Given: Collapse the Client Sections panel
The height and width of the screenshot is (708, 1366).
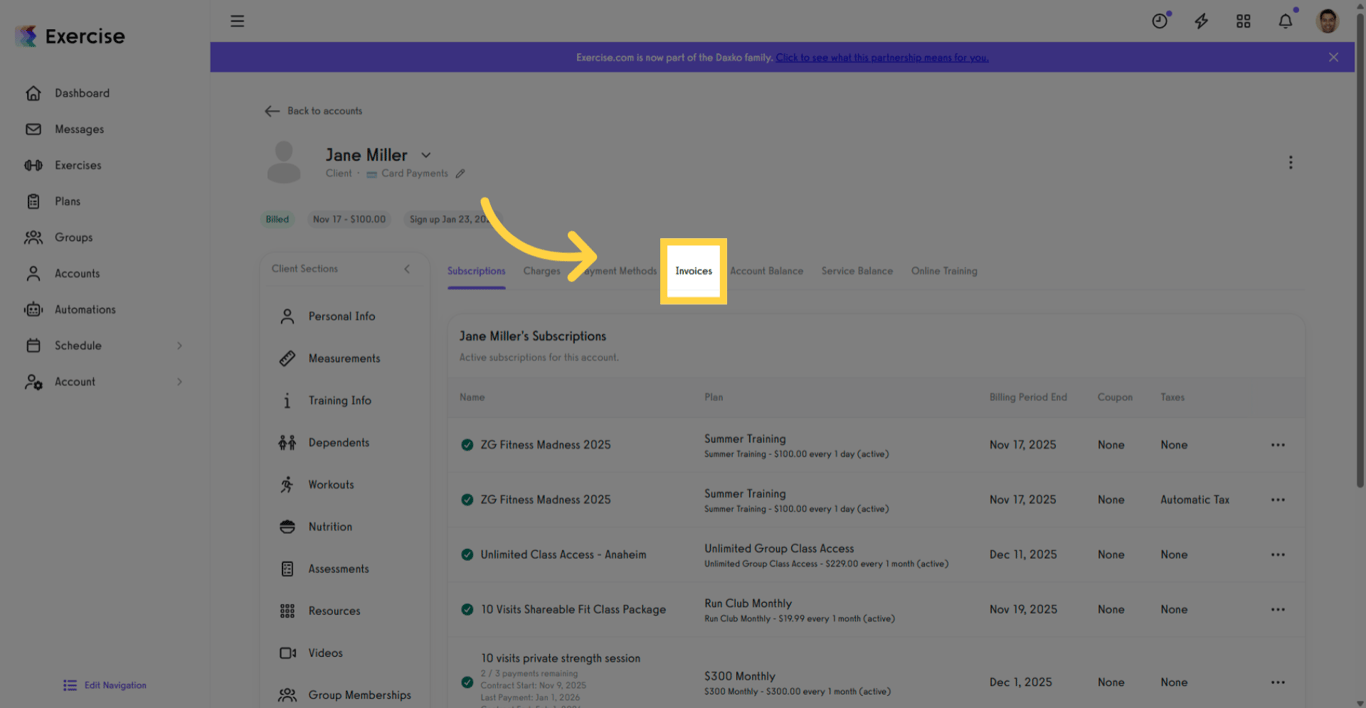Looking at the screenshot, I should 406,268.
